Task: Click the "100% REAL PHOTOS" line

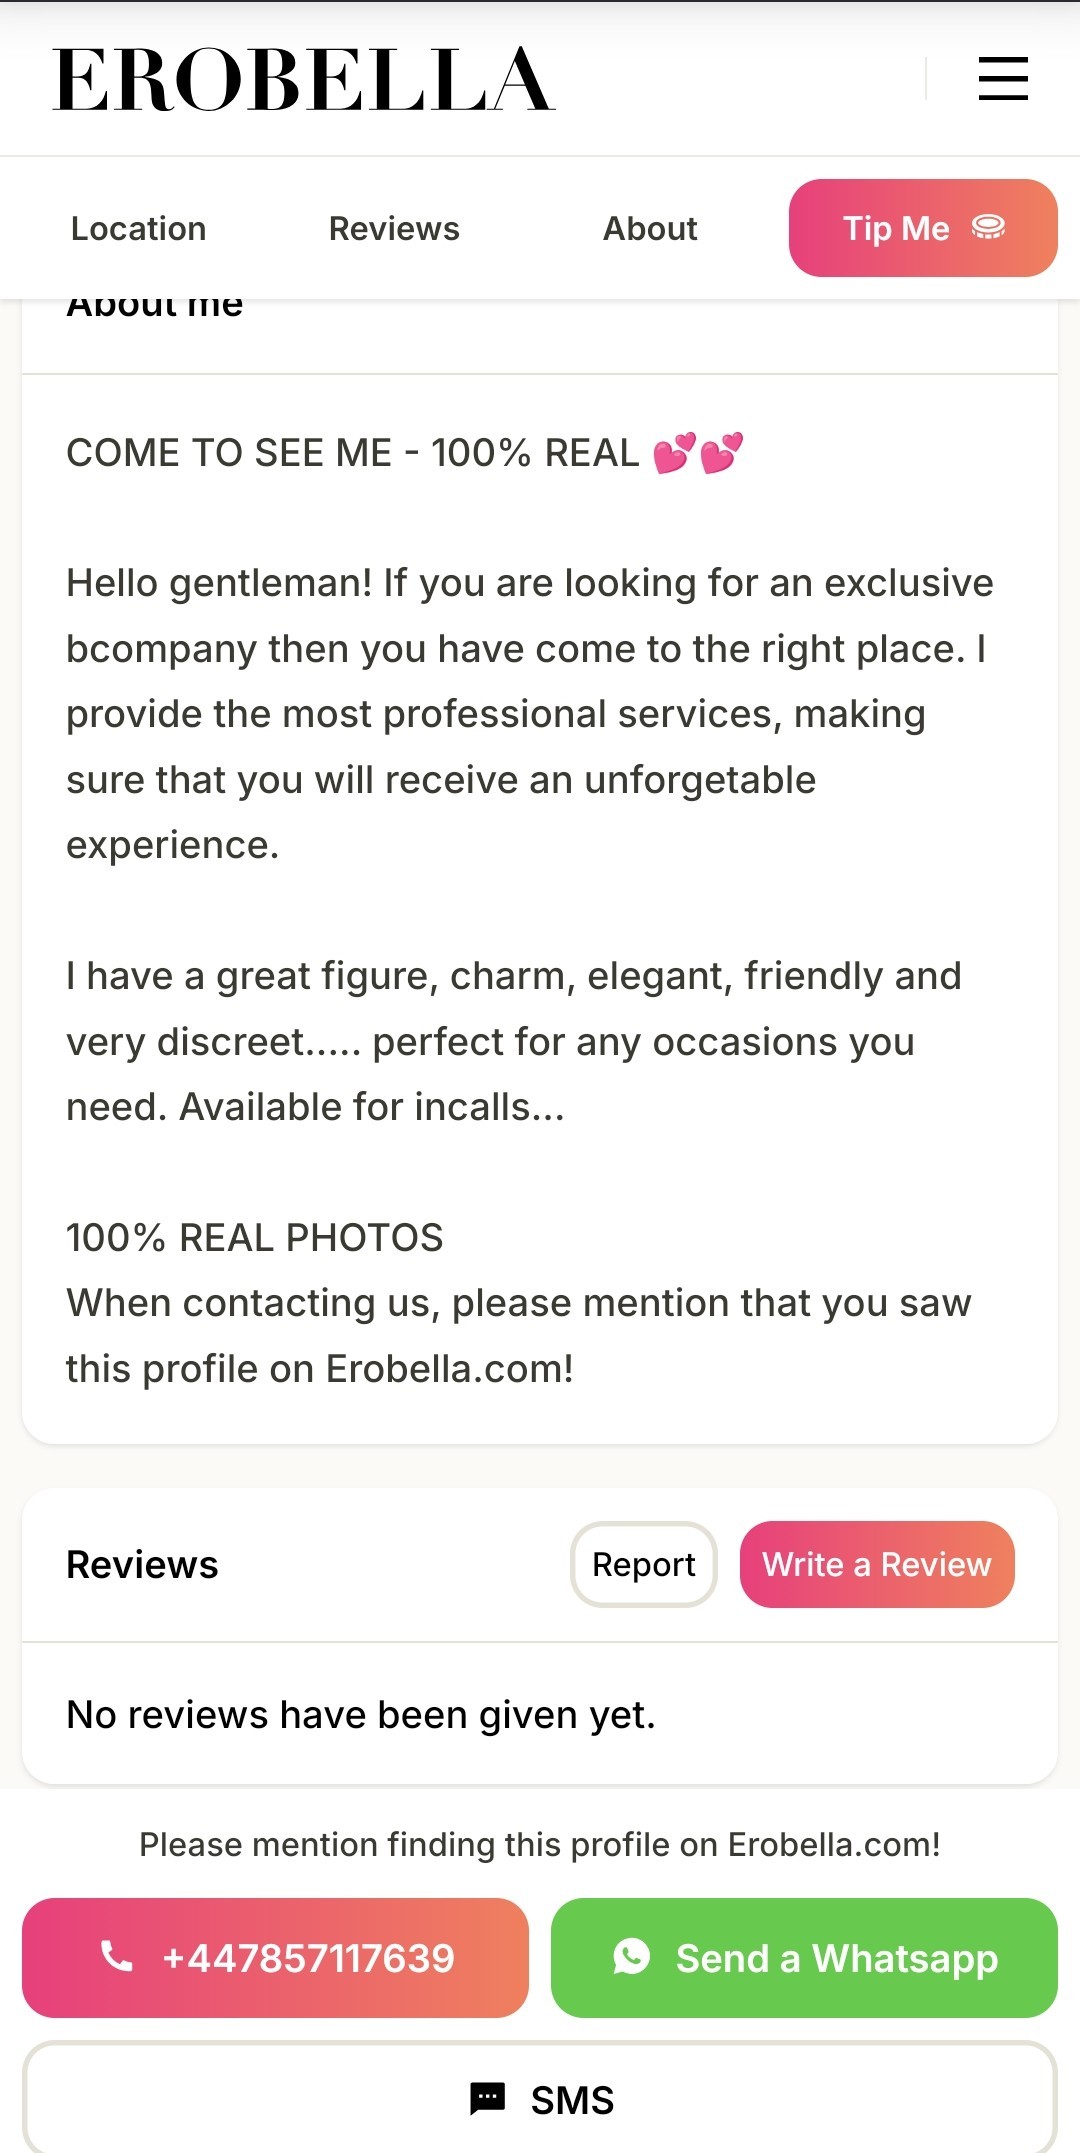Action: [255, 1238]
